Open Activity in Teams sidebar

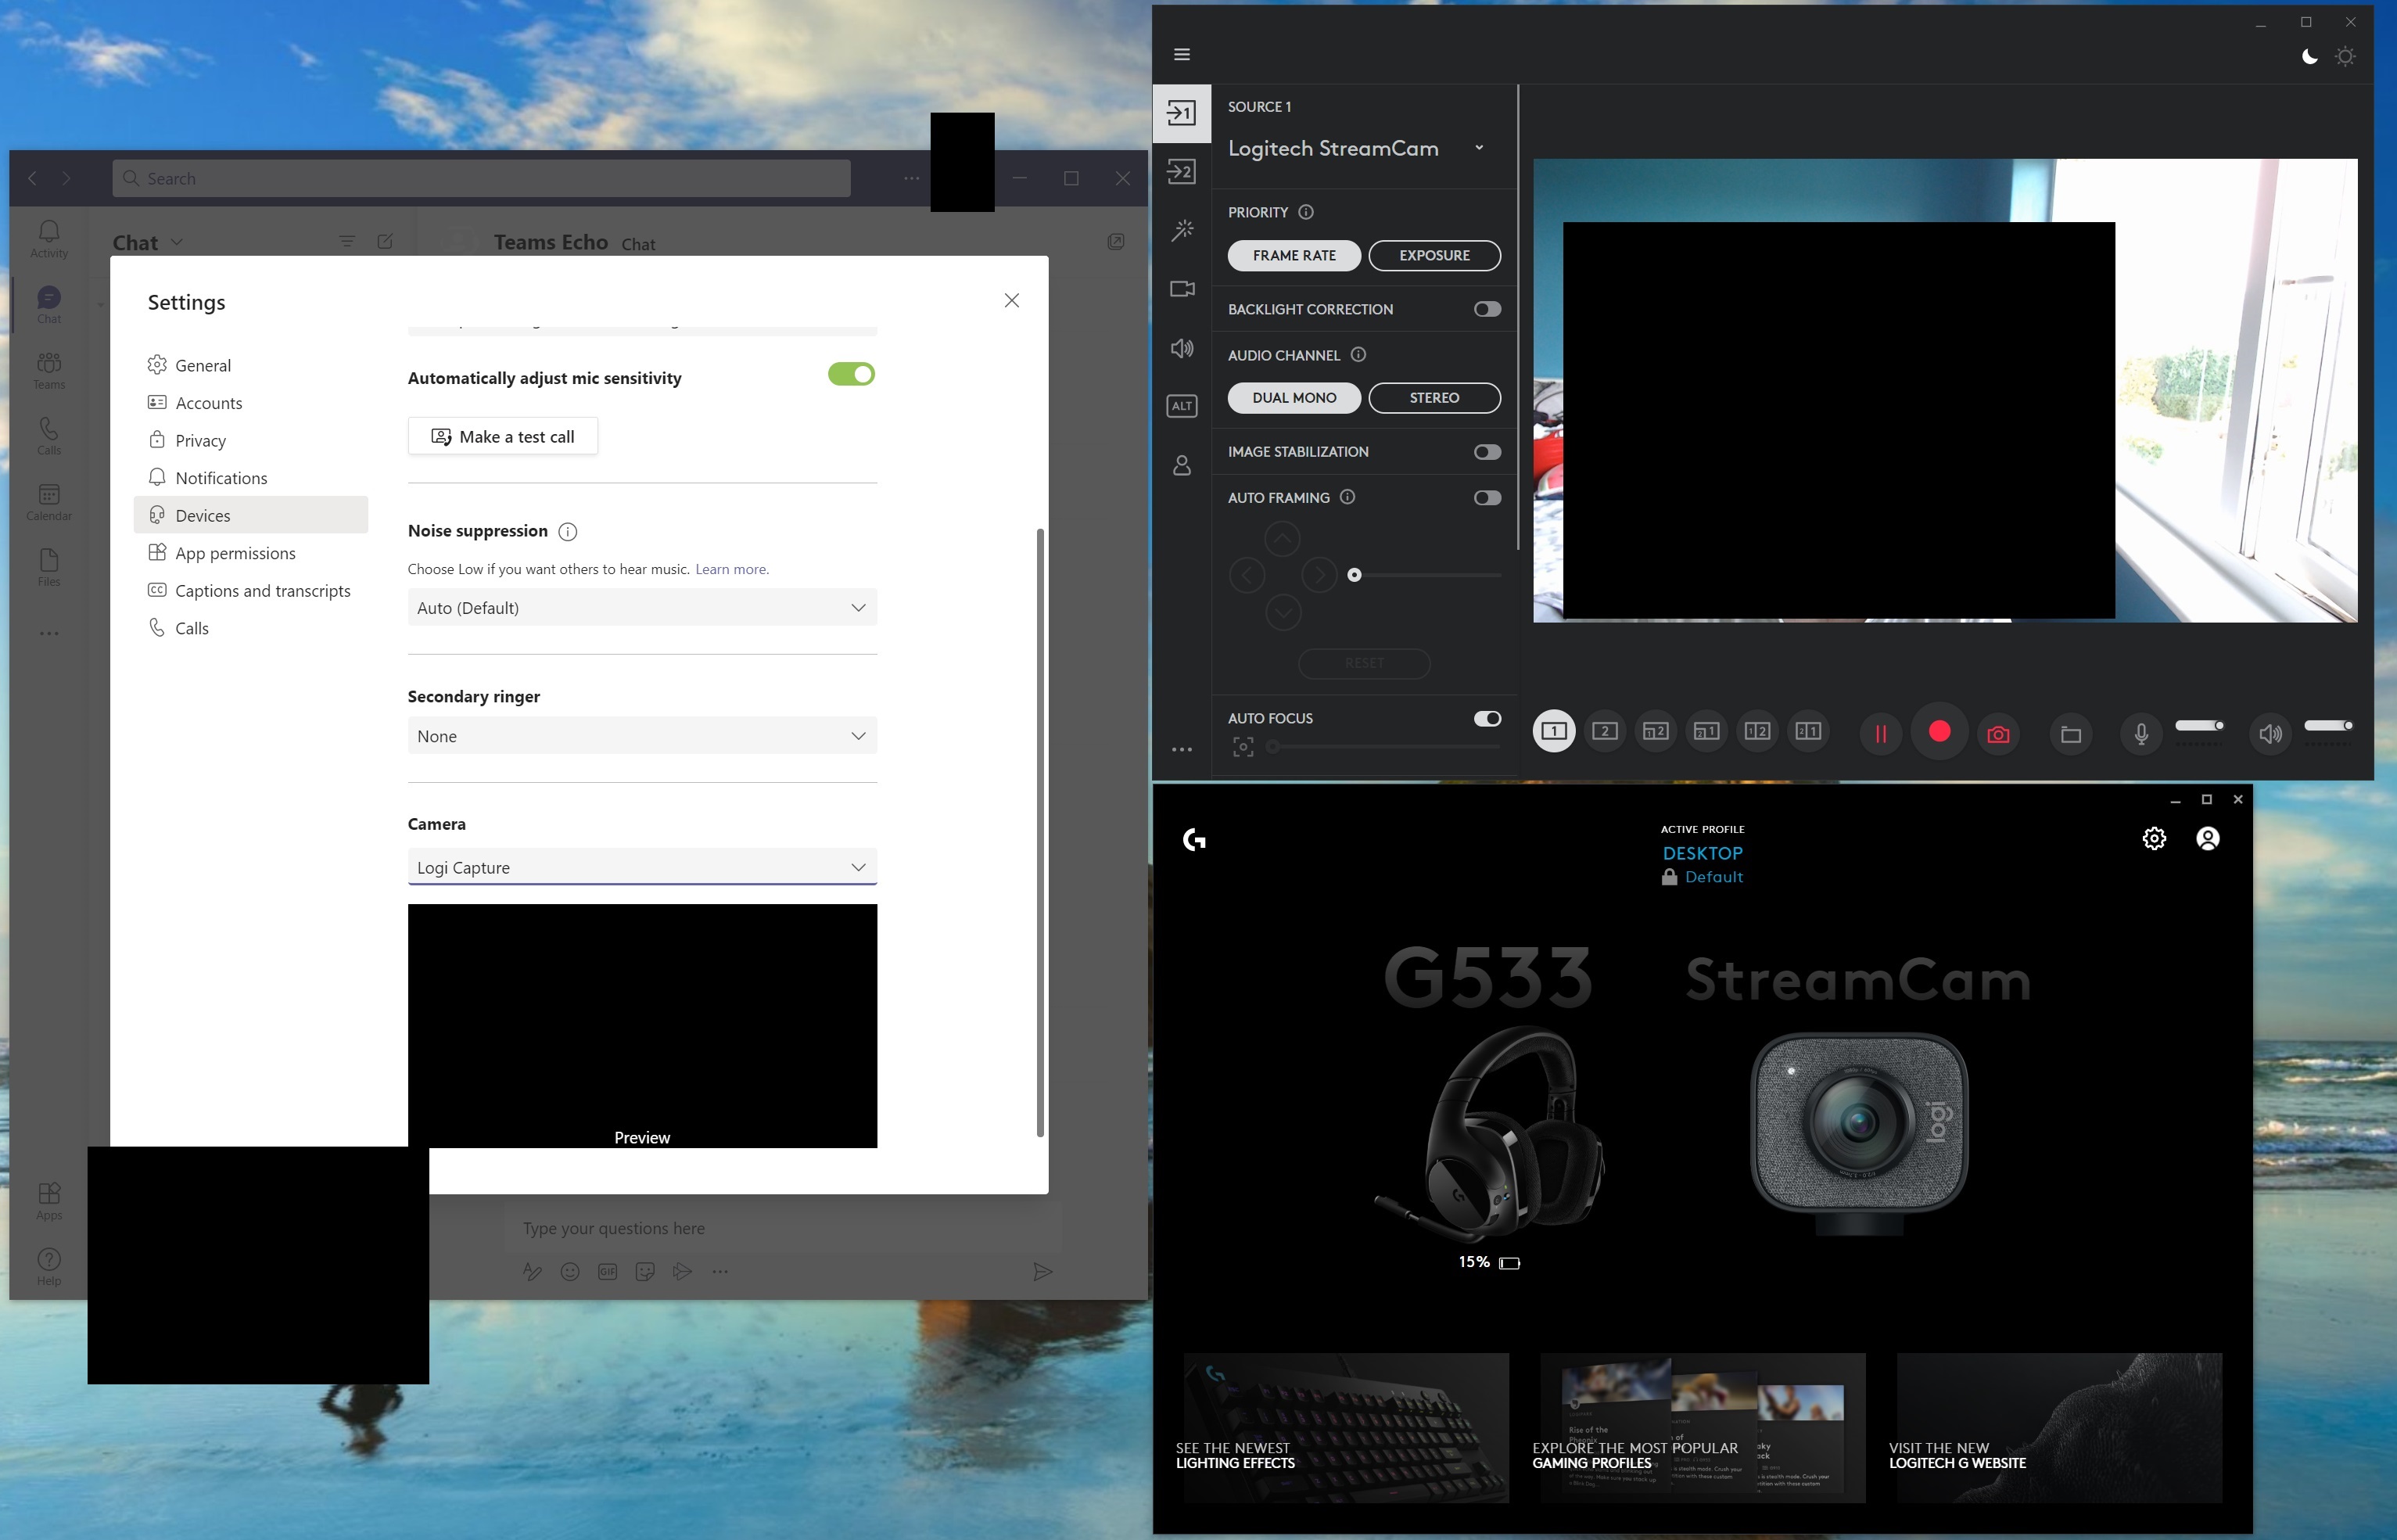pos(49,239)
